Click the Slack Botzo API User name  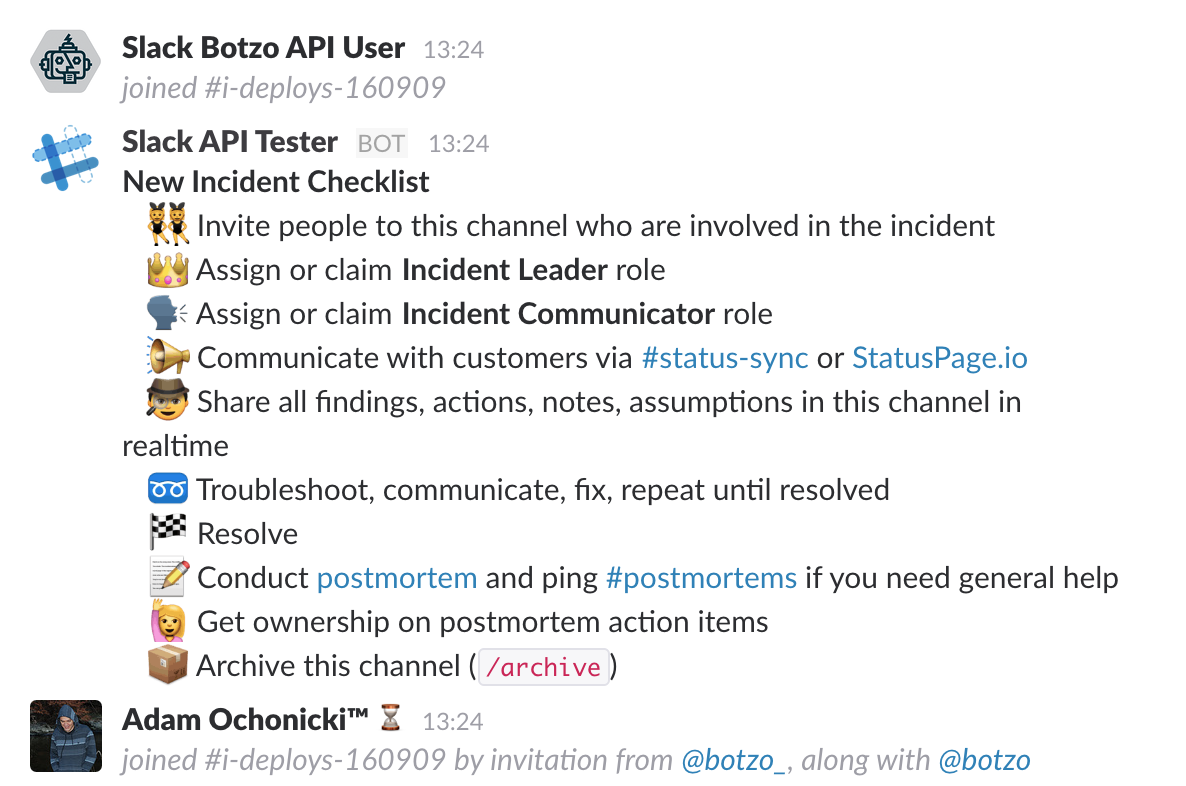pyautogui.click(x=263, y=48)
